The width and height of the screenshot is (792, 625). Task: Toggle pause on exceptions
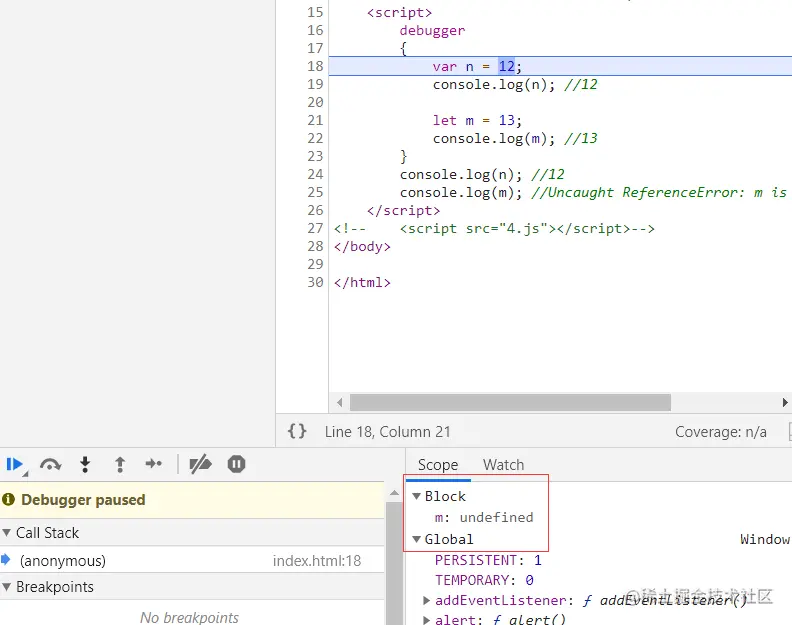[236, 464]
